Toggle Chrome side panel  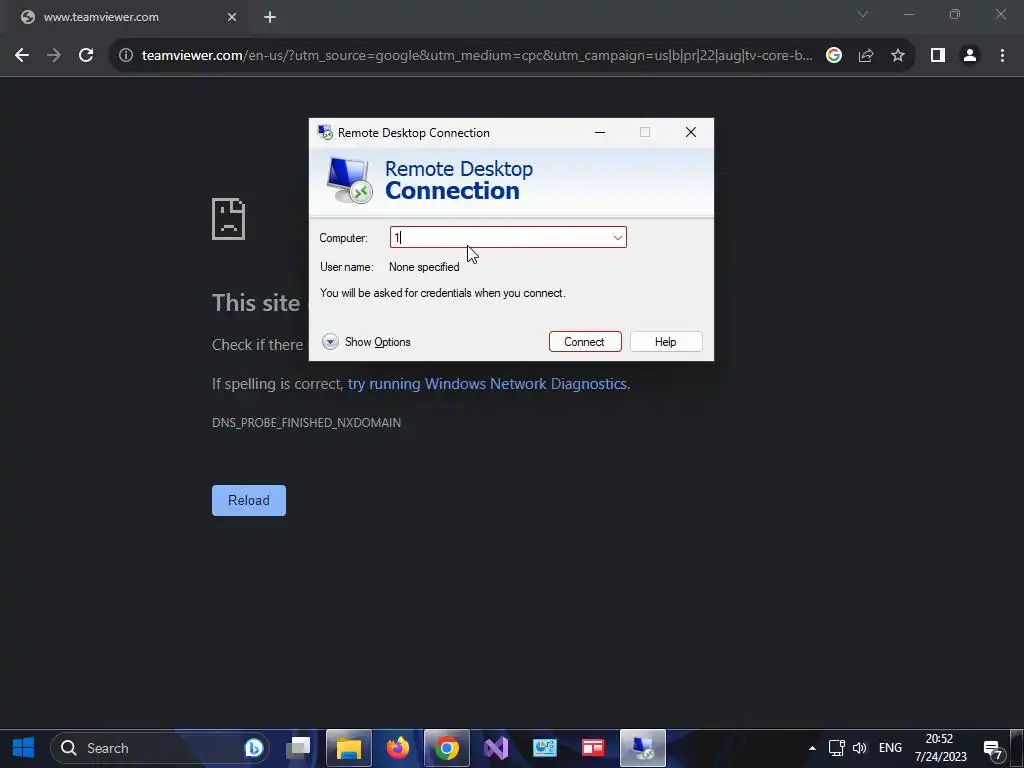coord(938,56)
